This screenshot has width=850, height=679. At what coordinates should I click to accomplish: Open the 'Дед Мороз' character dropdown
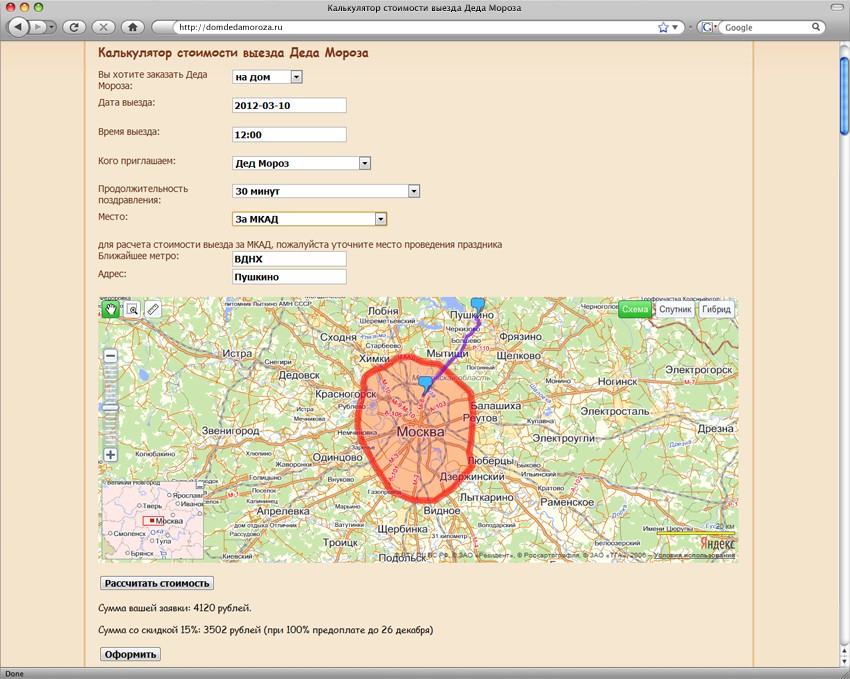(301, 163)
